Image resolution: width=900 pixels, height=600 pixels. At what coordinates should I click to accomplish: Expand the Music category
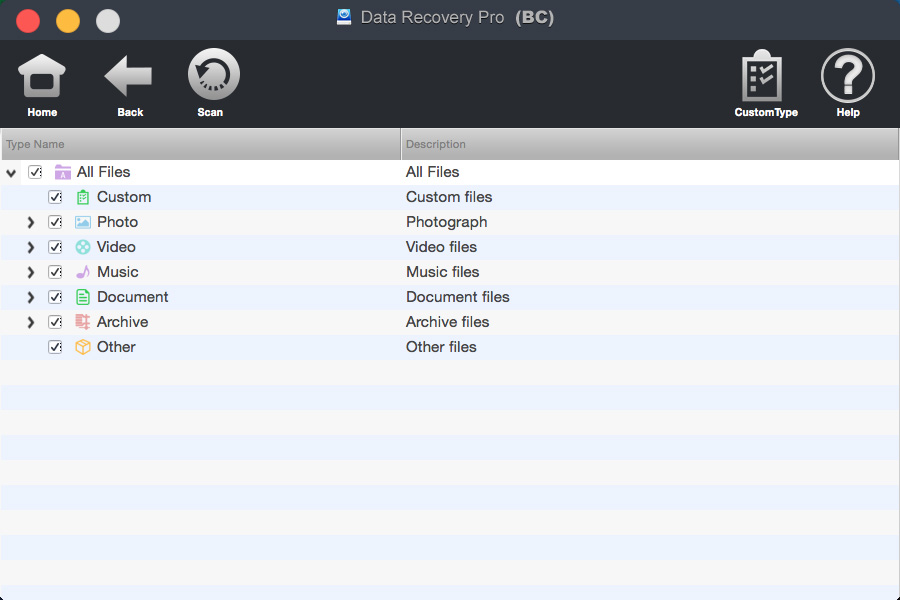(31, 272)
